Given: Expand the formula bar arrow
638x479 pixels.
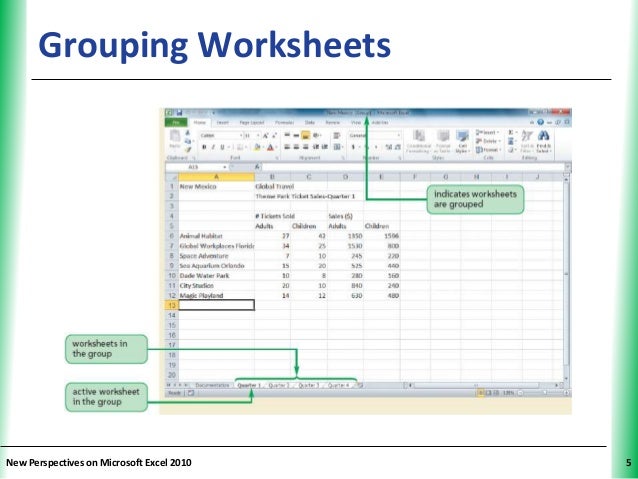Looking at the screenshot, I should 567,167.
